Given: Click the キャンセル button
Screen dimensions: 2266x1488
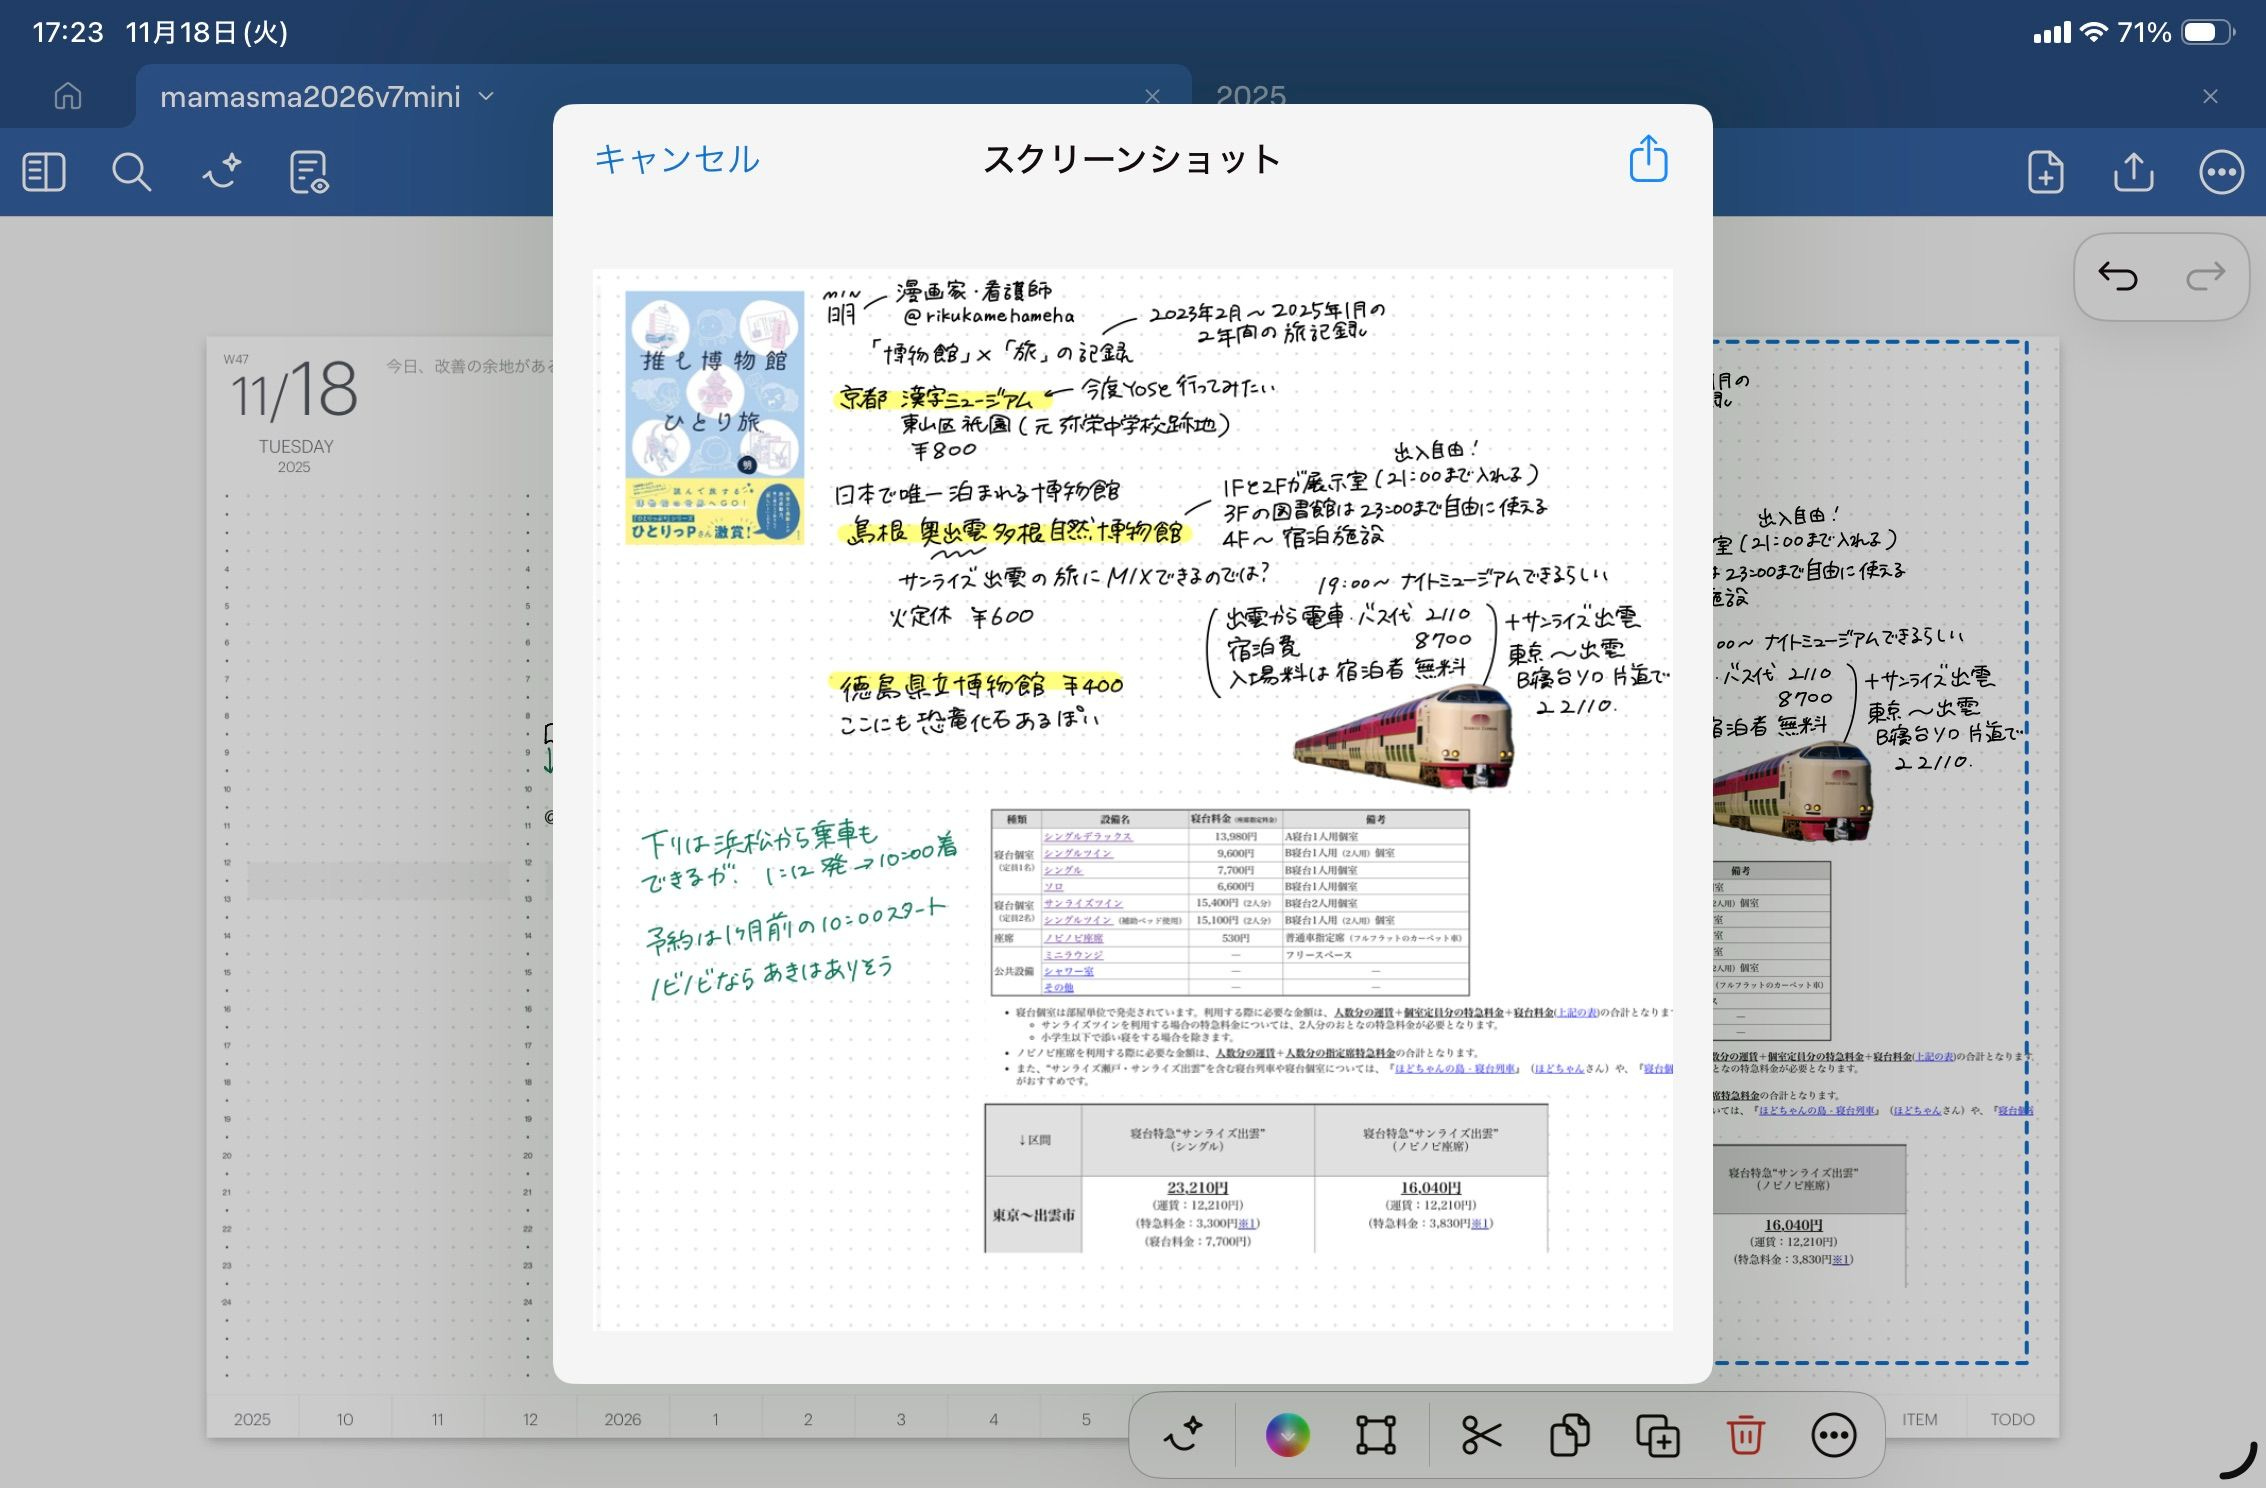Looking at the screenshot, I should click(x=677, y=159).
